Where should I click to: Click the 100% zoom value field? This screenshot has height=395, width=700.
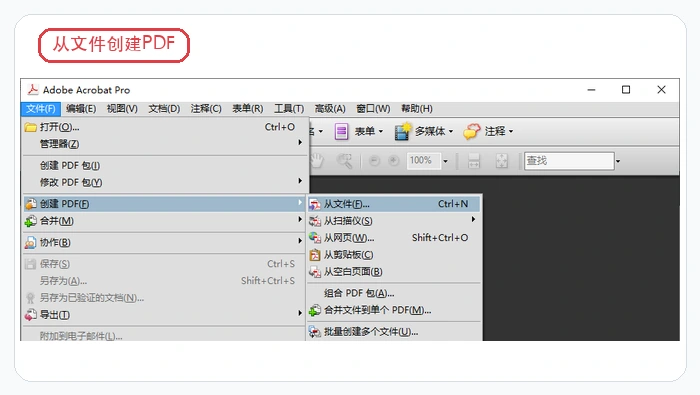(x=423, y=161)
